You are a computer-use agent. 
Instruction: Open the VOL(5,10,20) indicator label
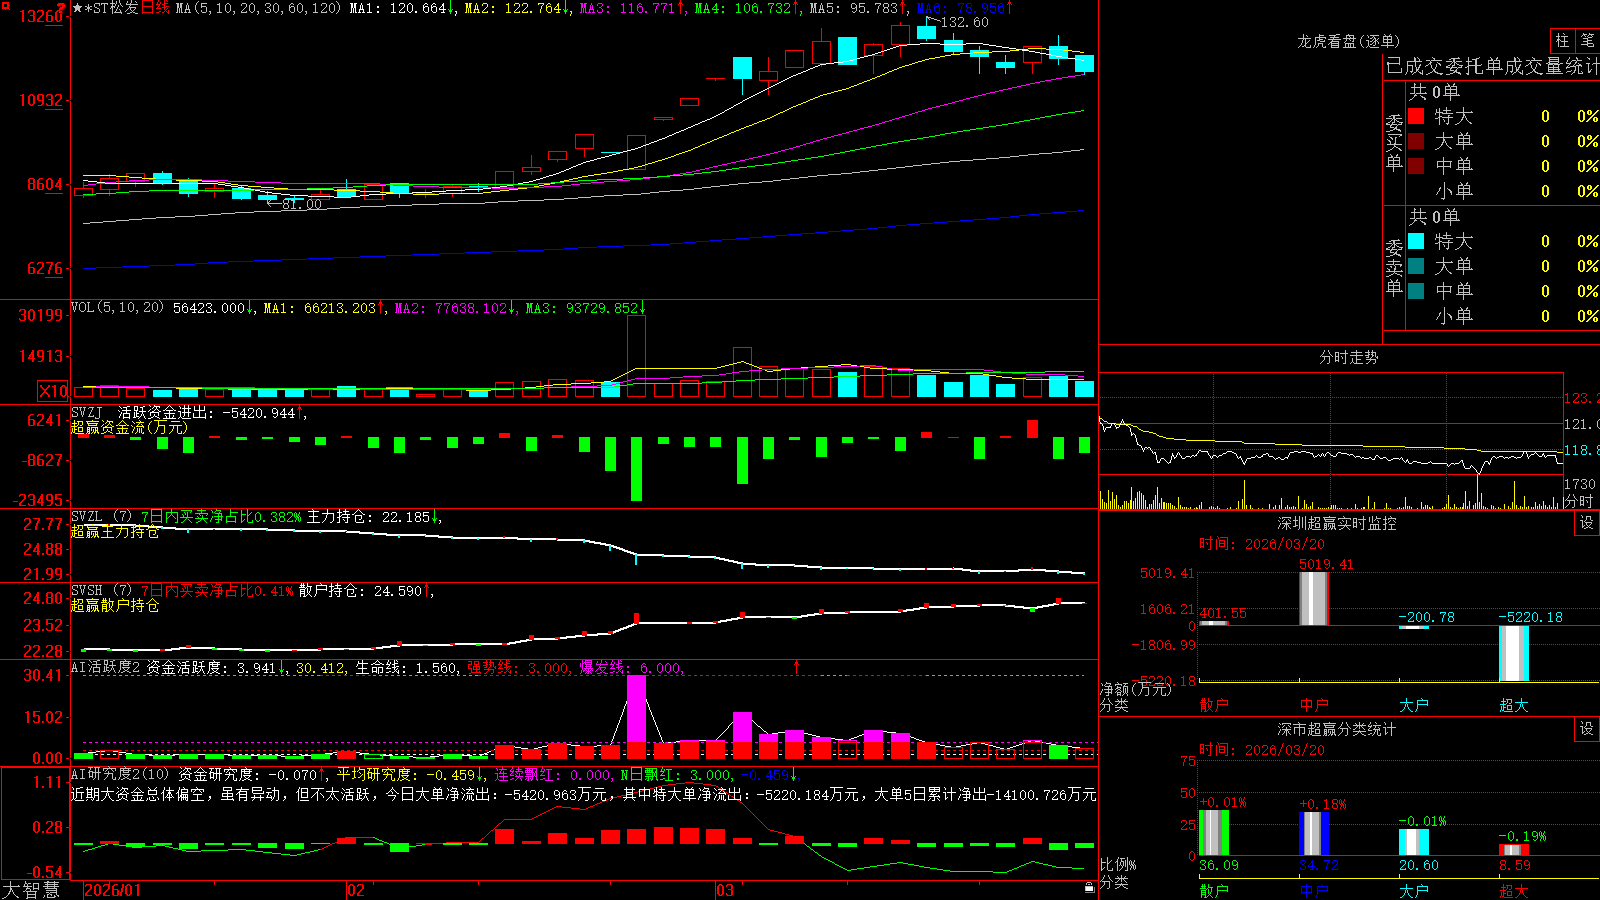point(117,308)
